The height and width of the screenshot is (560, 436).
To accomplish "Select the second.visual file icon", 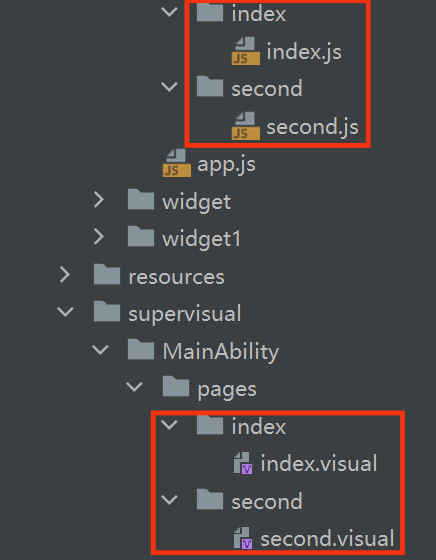I will (243, 538).
